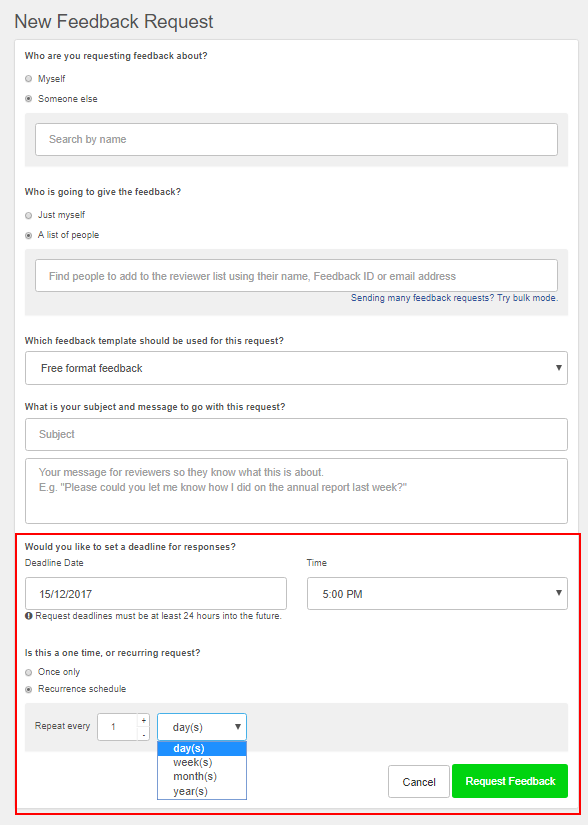Decrement the Repeat every value with minus
This screenshot has width=588, height=825.
(x=144, y=734)
